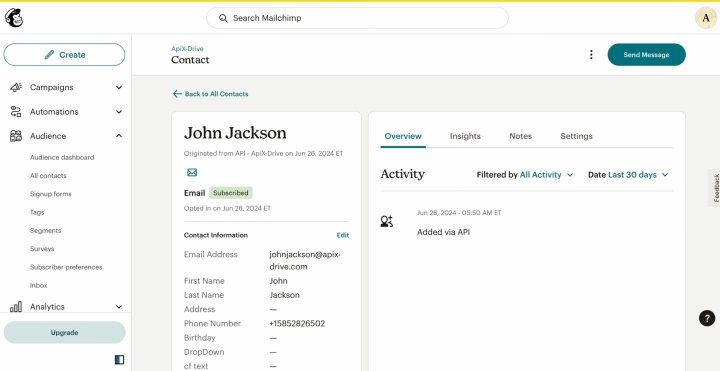
Task: Click the Audience people icon
Action: [16, 136]
